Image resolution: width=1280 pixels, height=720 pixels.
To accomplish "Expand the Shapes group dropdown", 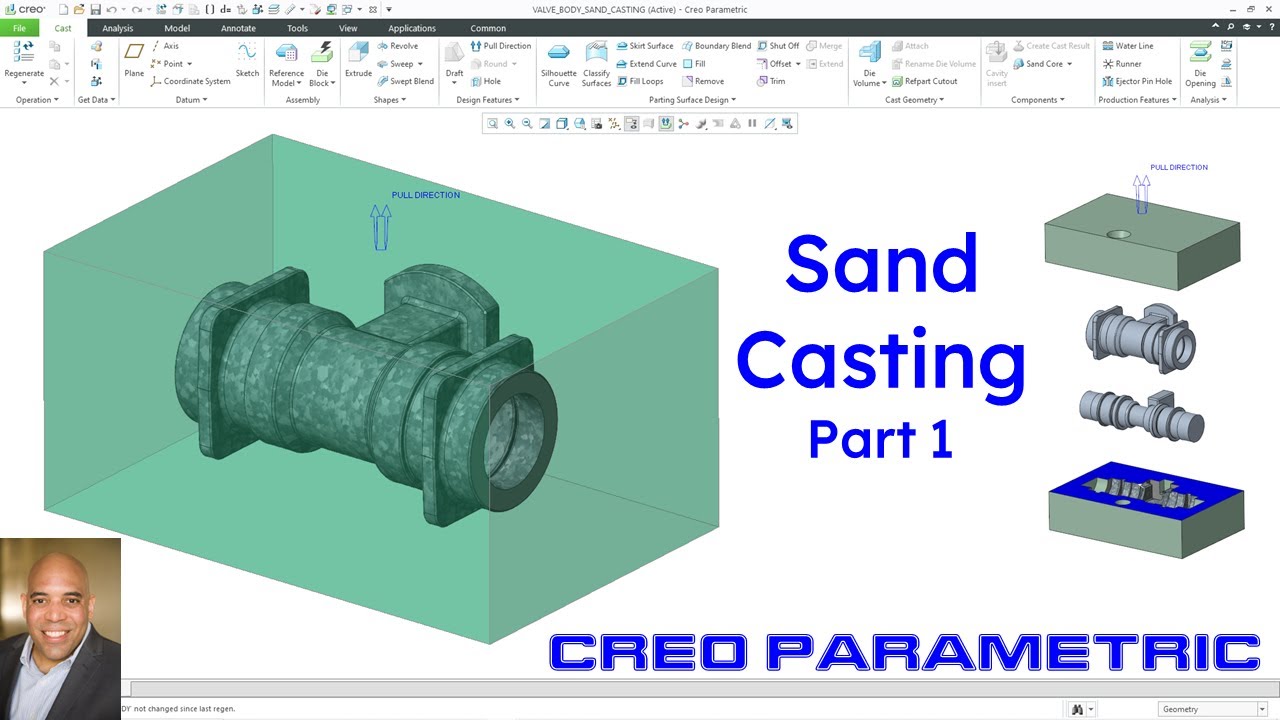I will [390, 100].
